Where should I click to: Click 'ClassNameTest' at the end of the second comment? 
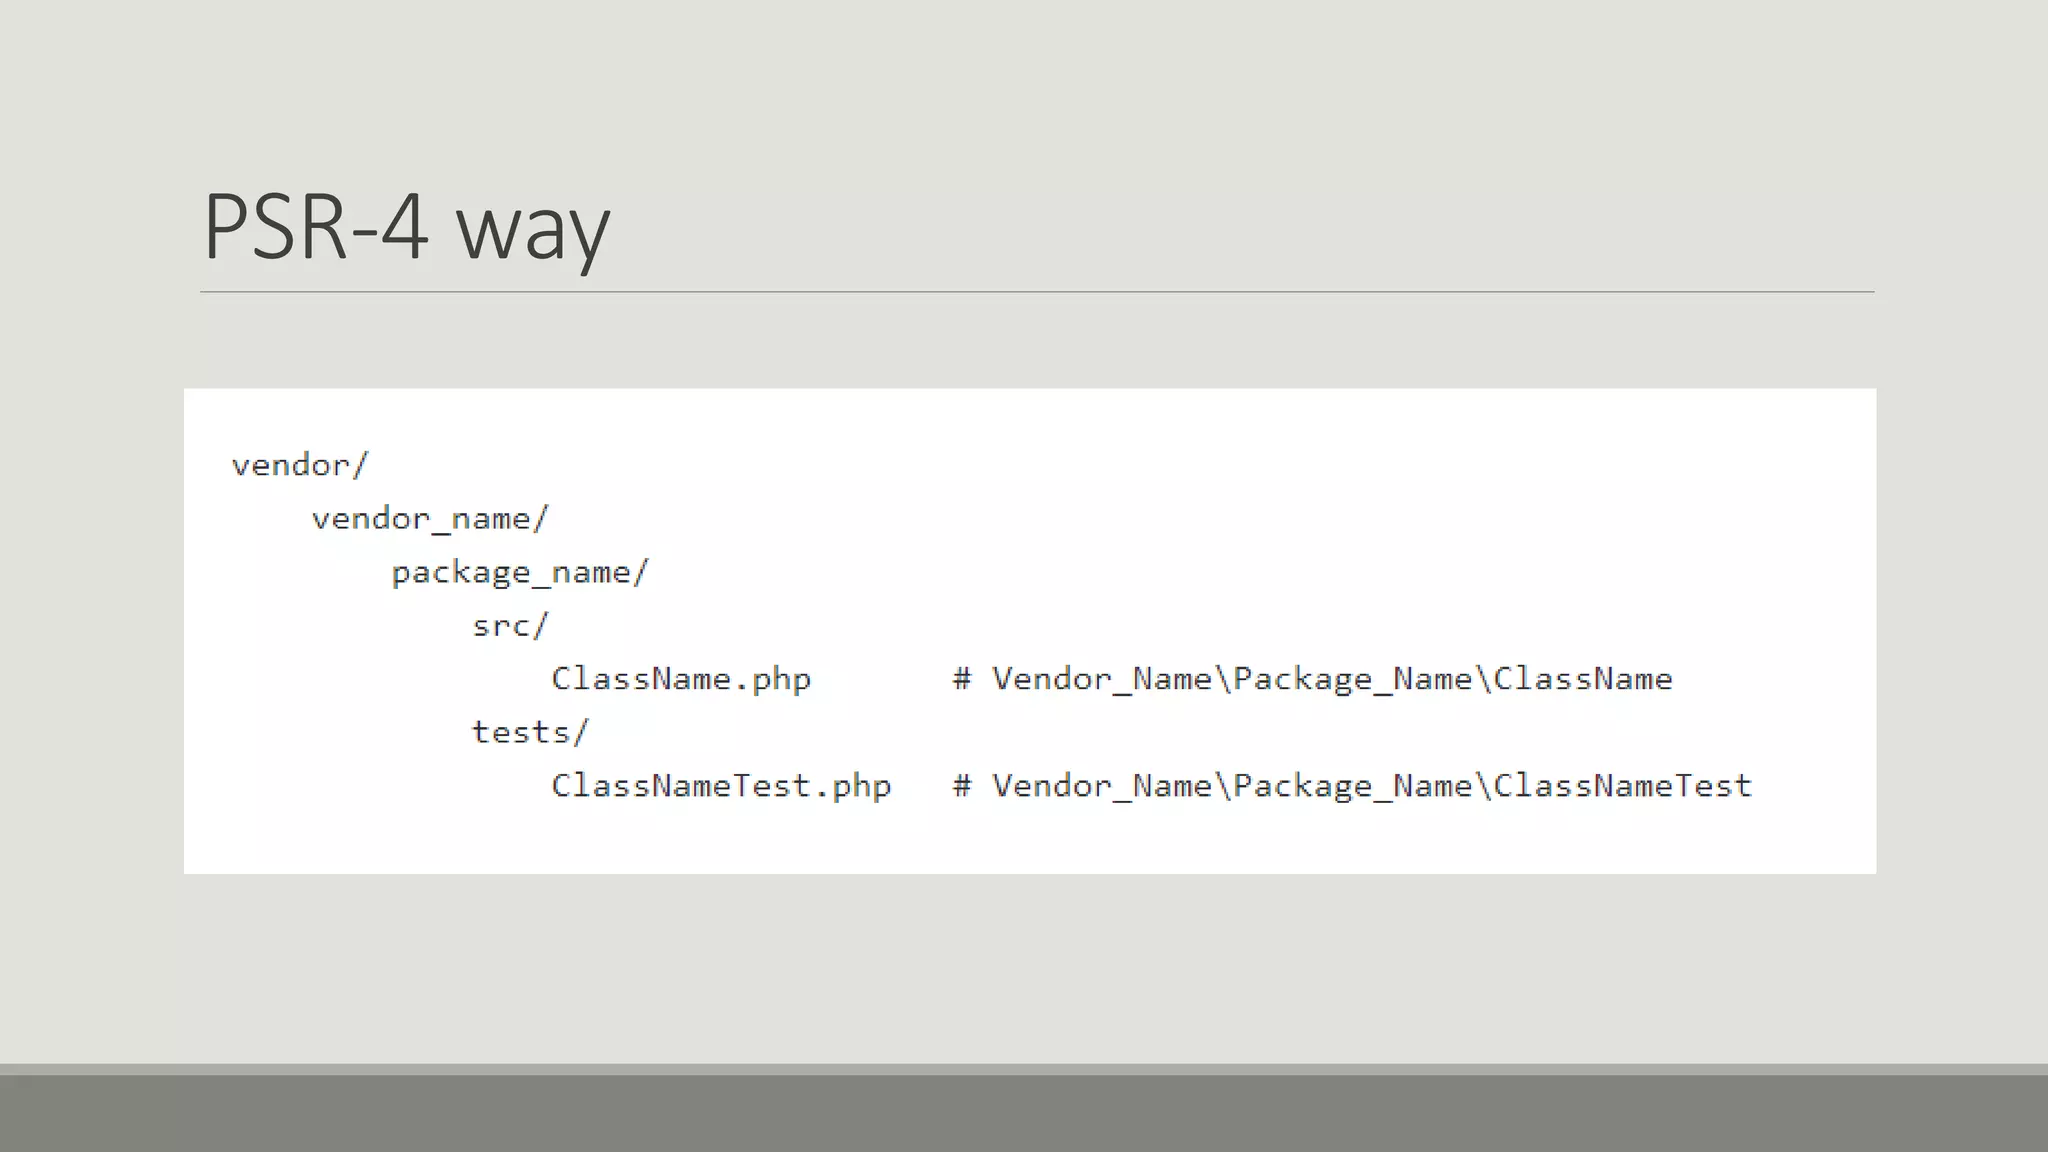1622,786
